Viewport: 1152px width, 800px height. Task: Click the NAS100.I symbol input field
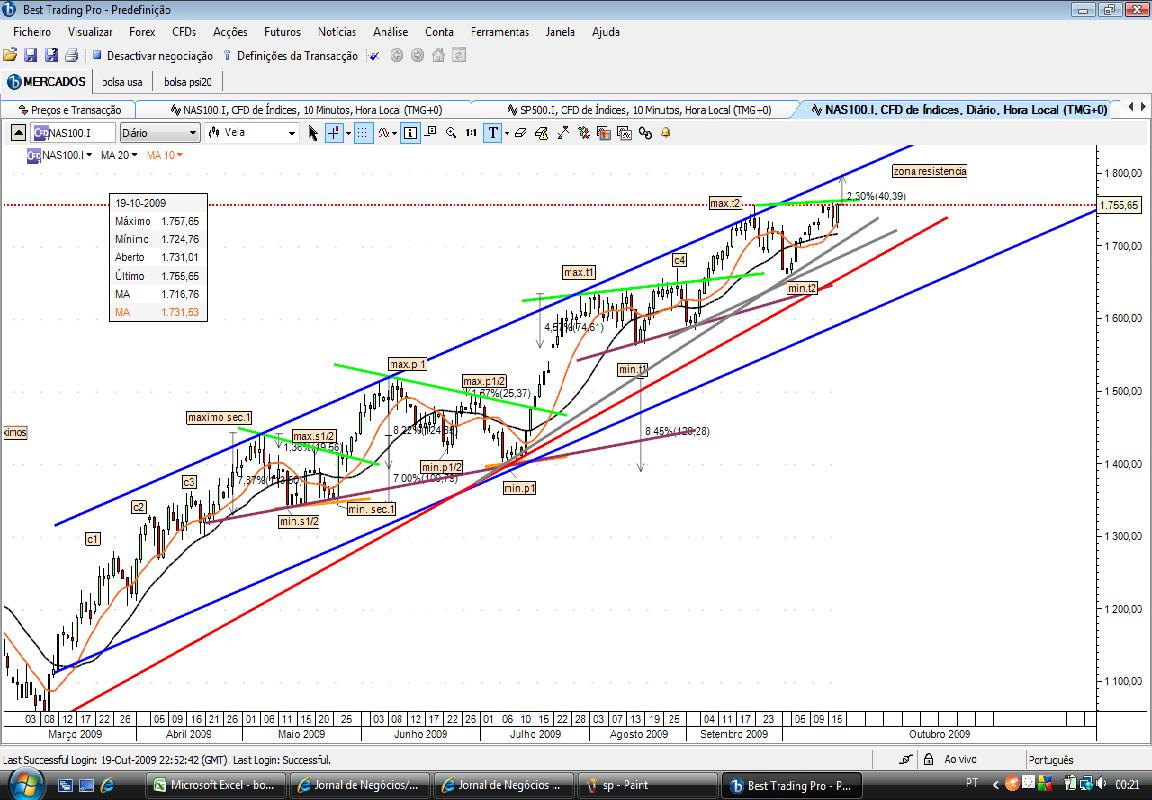(73, 133)
